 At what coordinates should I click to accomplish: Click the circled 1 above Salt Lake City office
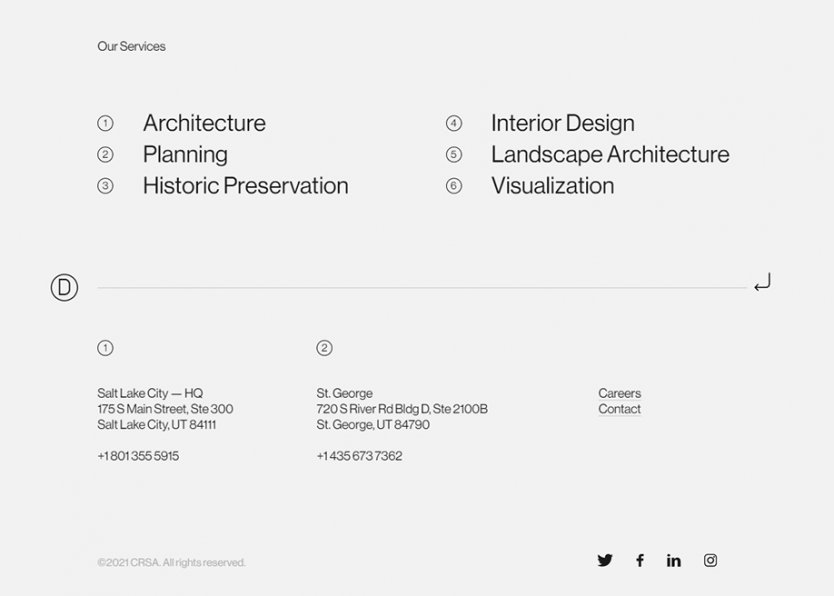(105, 348)
